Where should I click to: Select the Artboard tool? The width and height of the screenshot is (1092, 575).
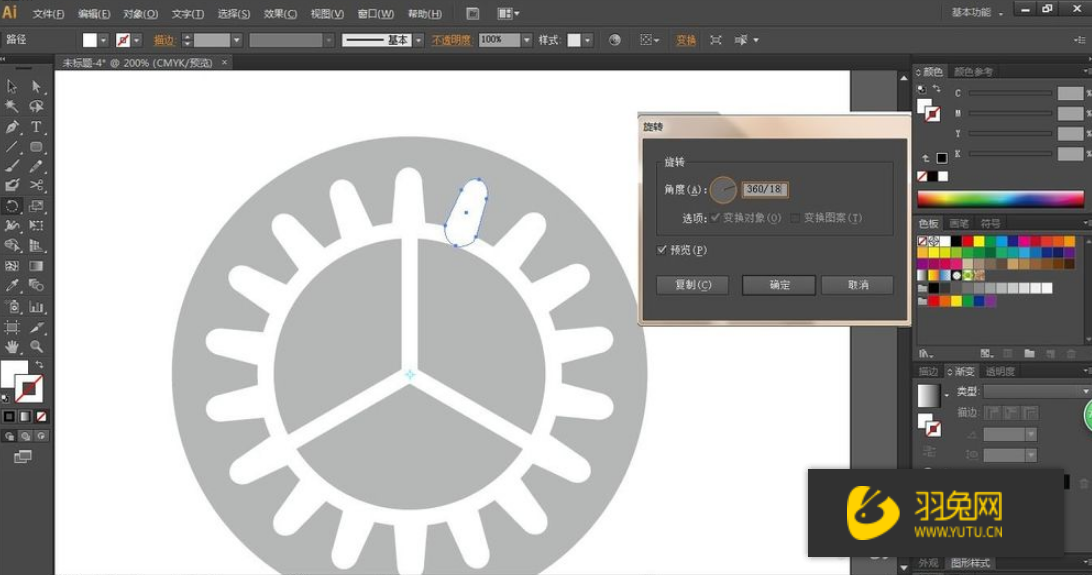[12, 327]
